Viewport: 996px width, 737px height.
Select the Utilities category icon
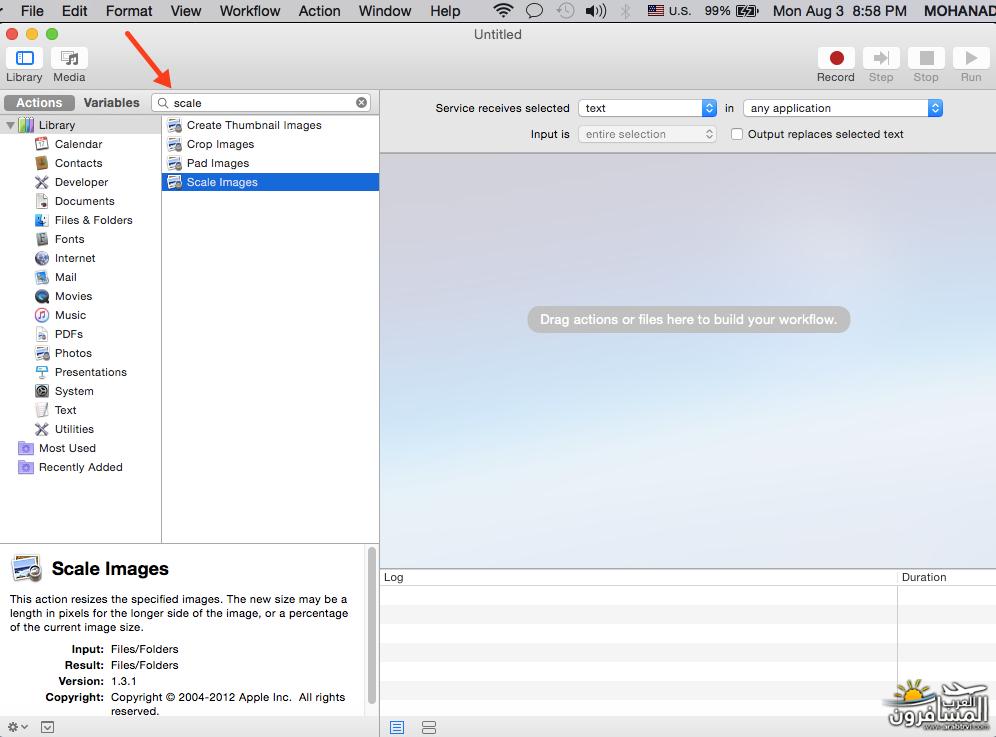pyautogui.click(x=42, y=429)
